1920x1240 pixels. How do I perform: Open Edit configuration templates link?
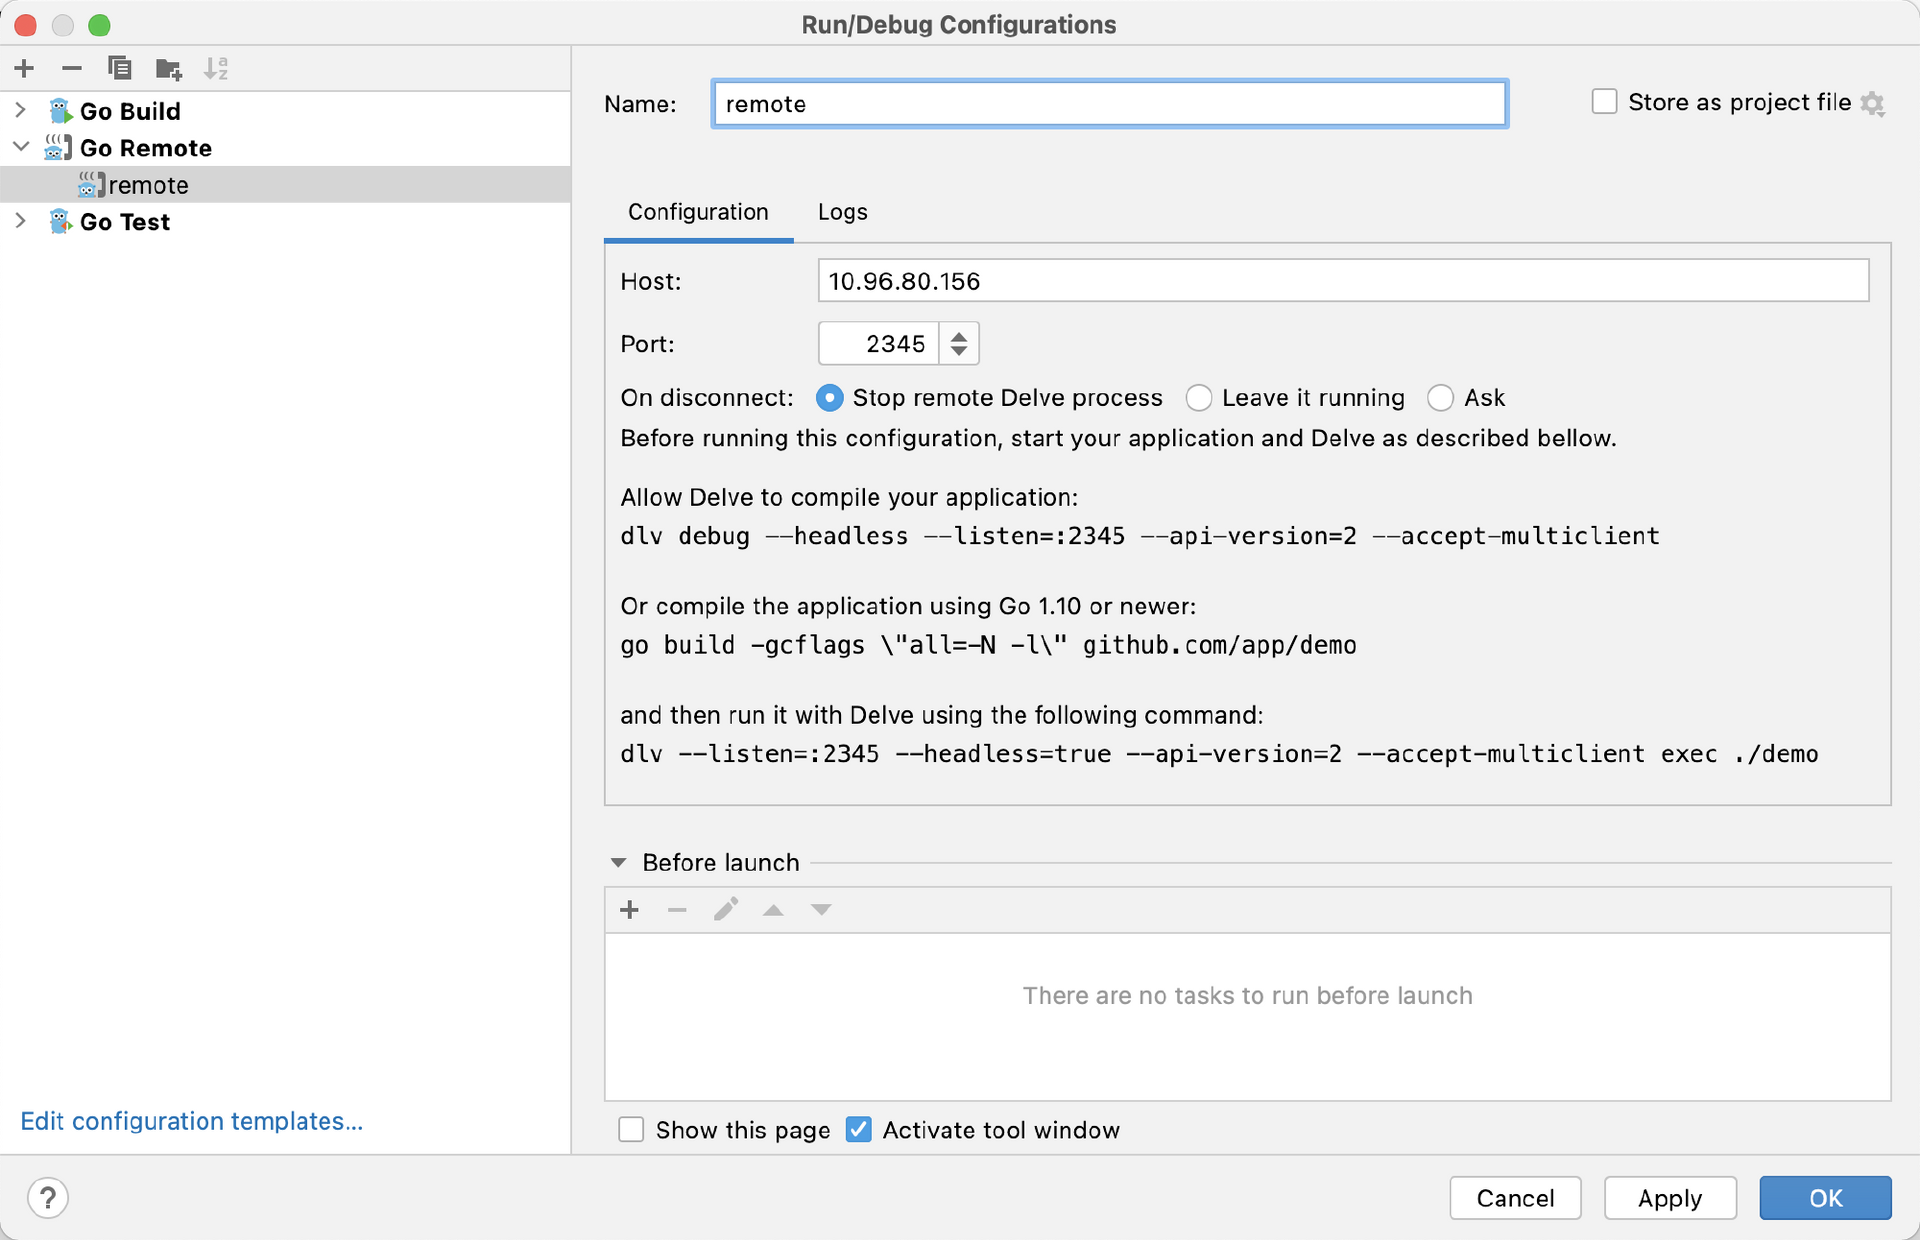click(x=191, y=1121)
